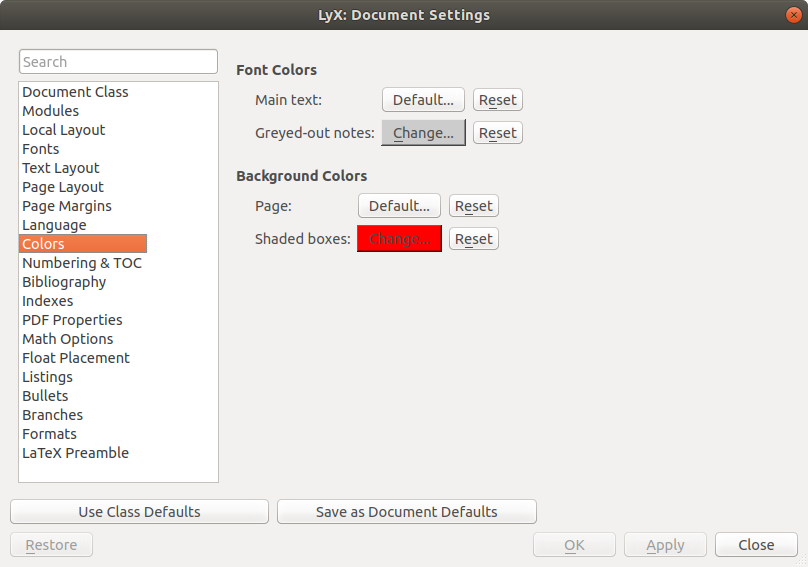The width and height of the screenshot is (808, 567).
Task: Click Default button for Main text color
Action: pyautogui.click(x=423, y=100)
